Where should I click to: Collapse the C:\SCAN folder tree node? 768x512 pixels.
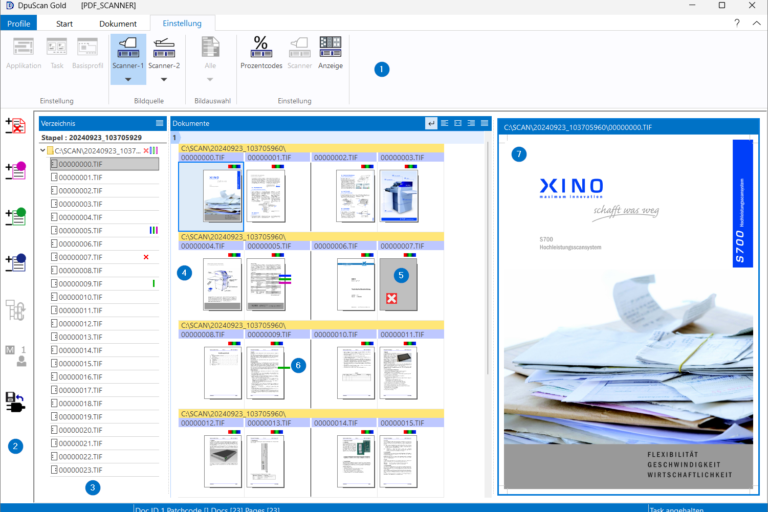(x=43, y=150)
